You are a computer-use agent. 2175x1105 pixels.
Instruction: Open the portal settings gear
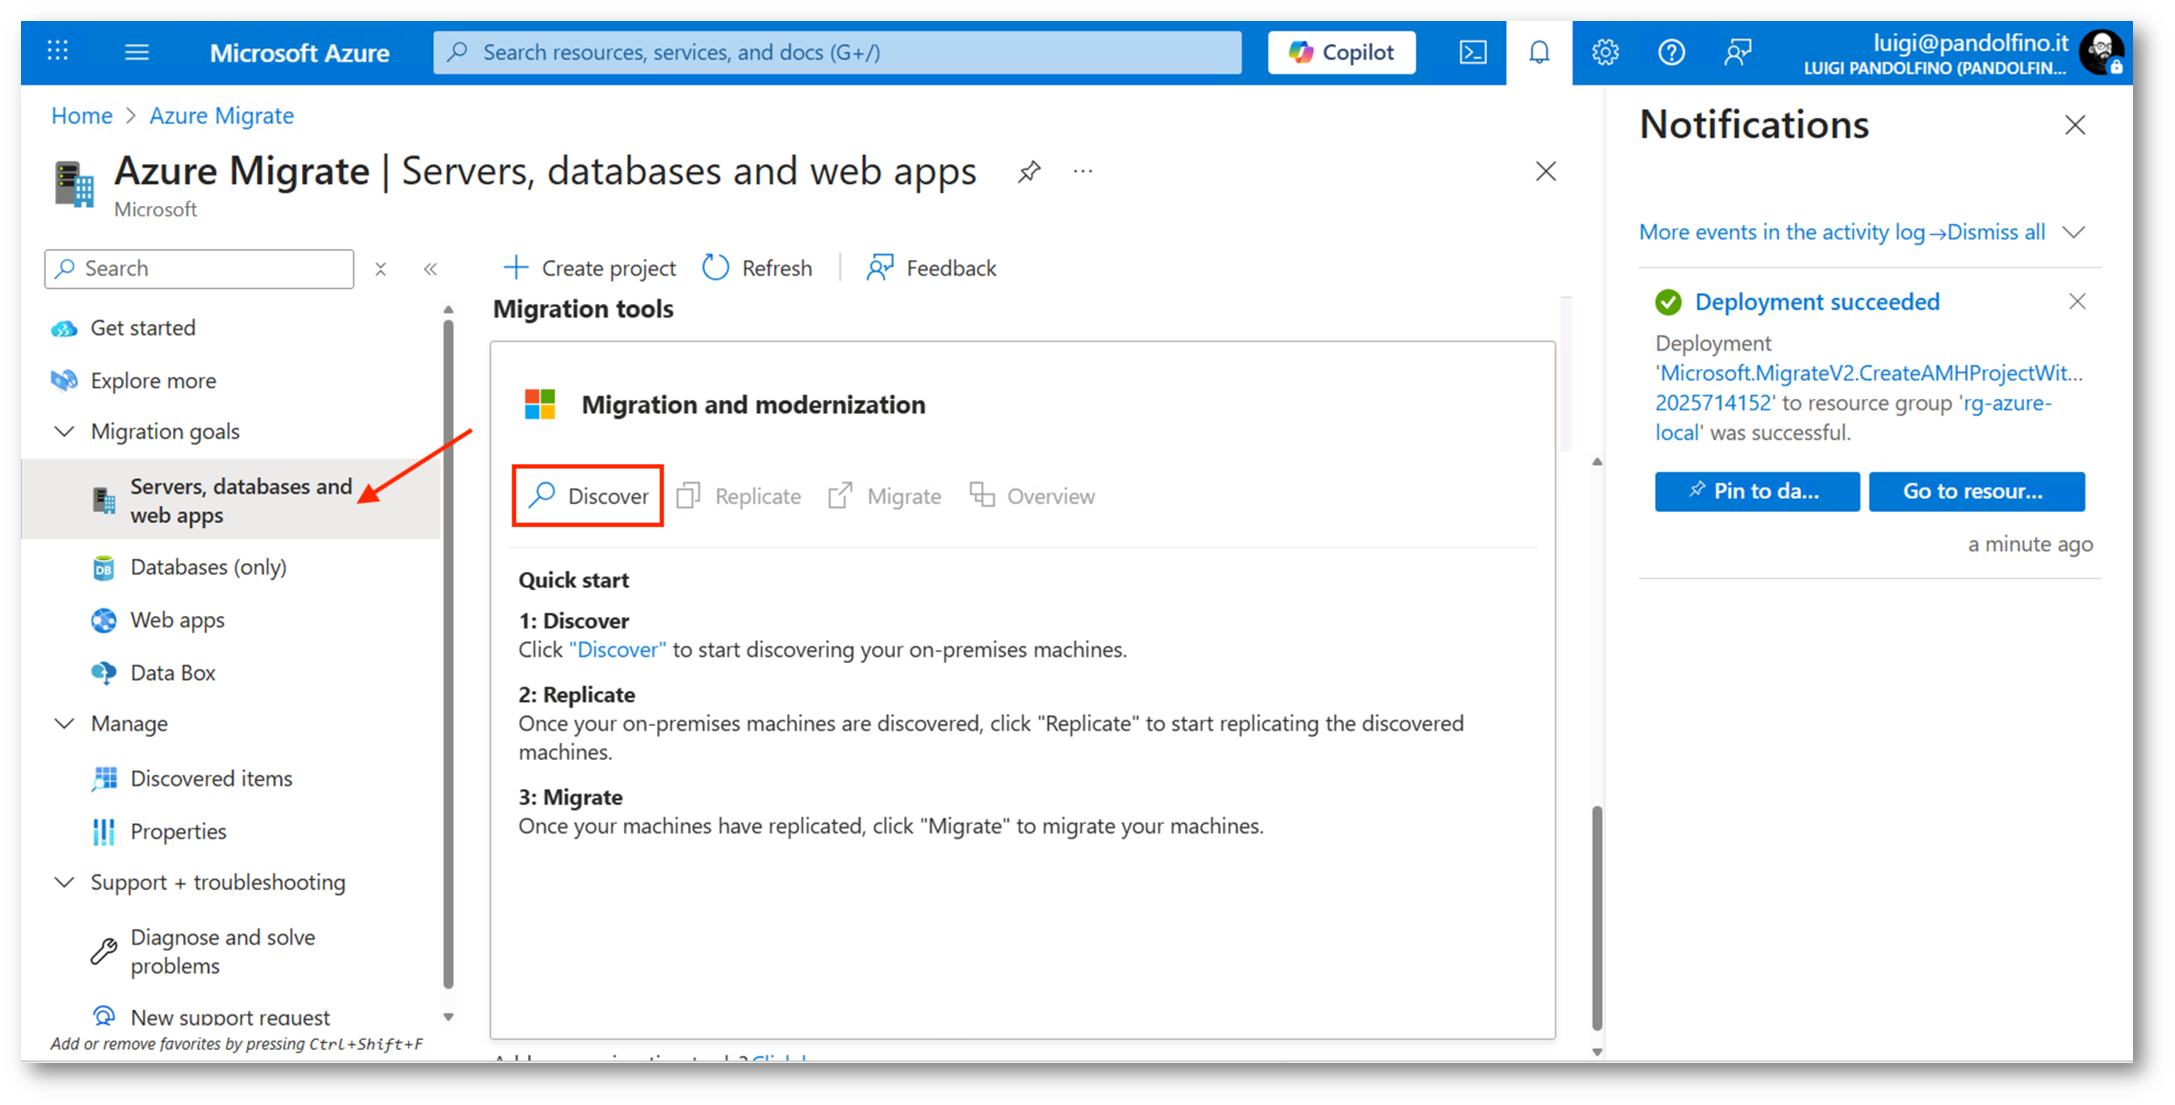(1605, 52)
